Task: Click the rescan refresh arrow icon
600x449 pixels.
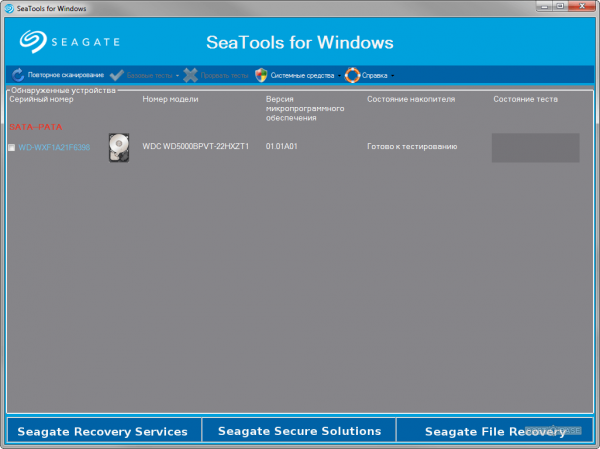Action: tap(18, 75)
